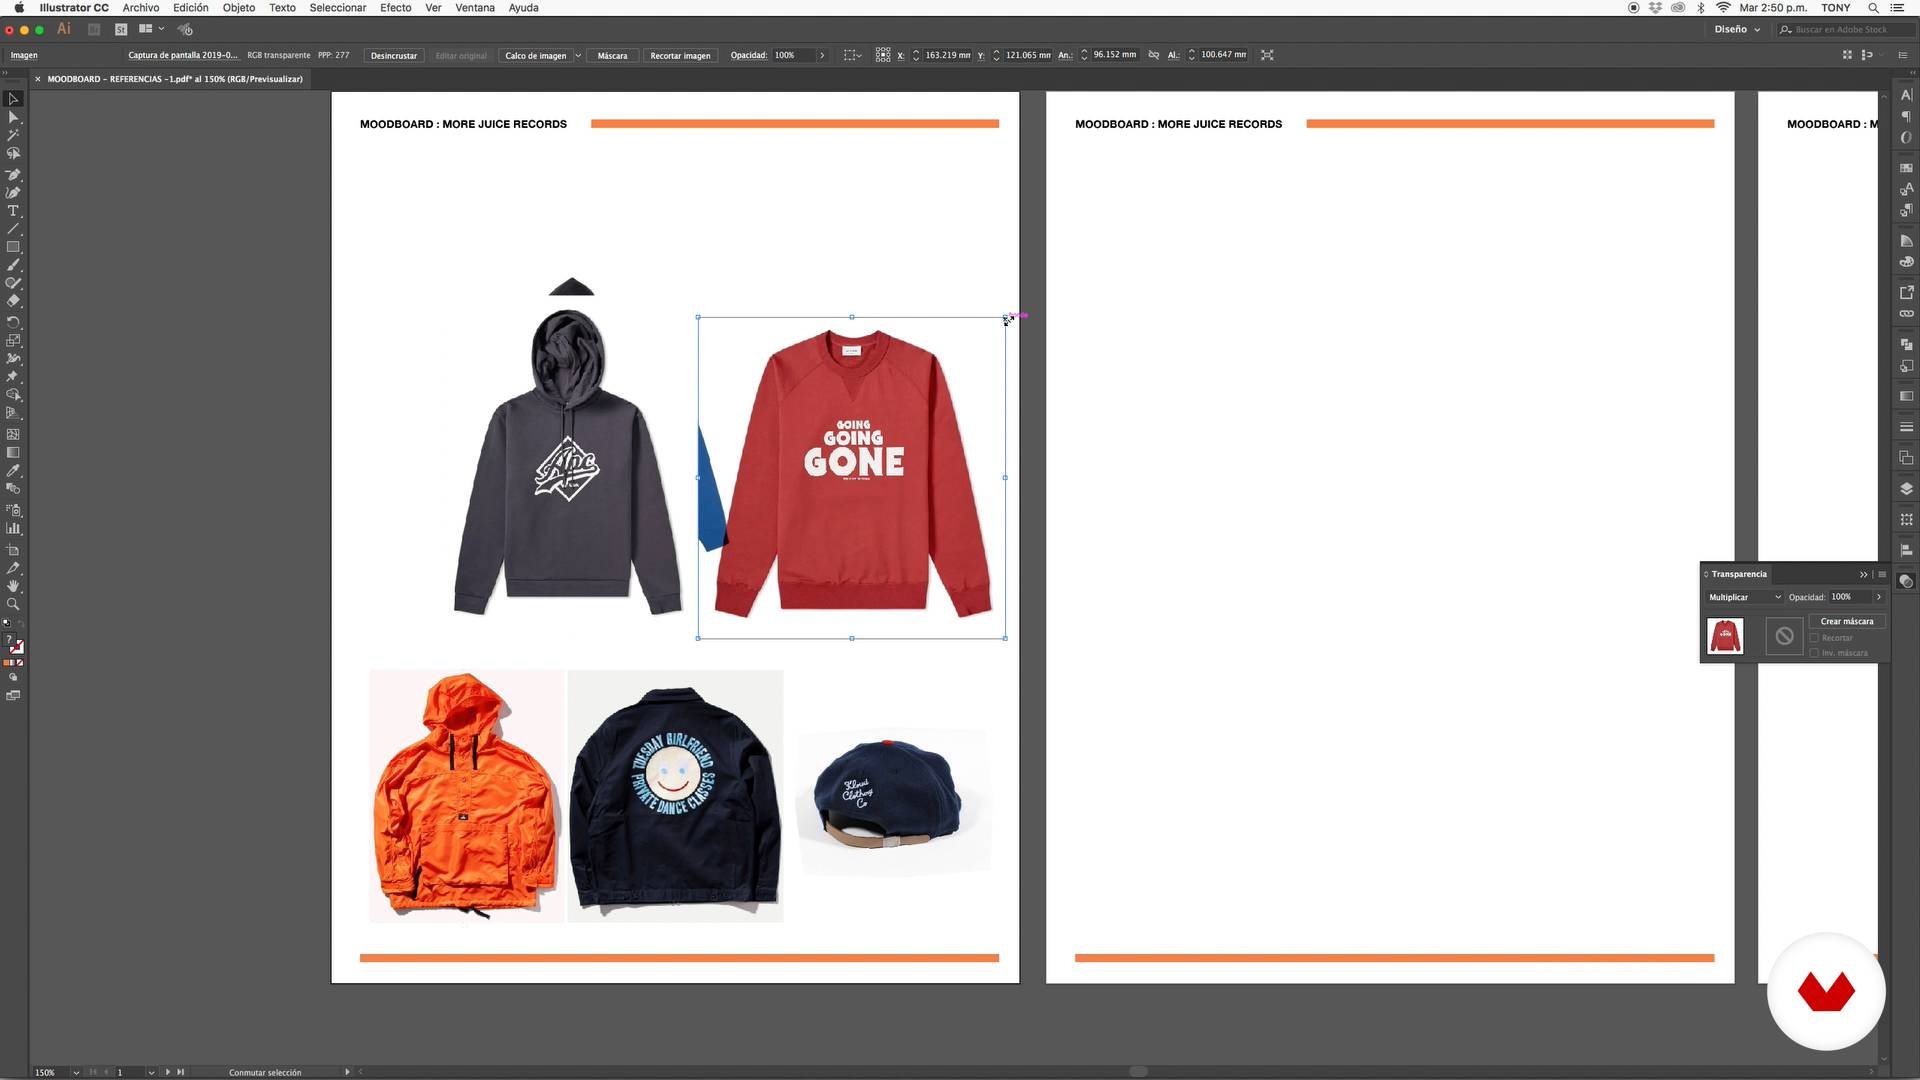Image resolution: width=1920 pixels, height=1080 pixels.
Task: Select the Paintbrush tool
Action: coord(13,265)
